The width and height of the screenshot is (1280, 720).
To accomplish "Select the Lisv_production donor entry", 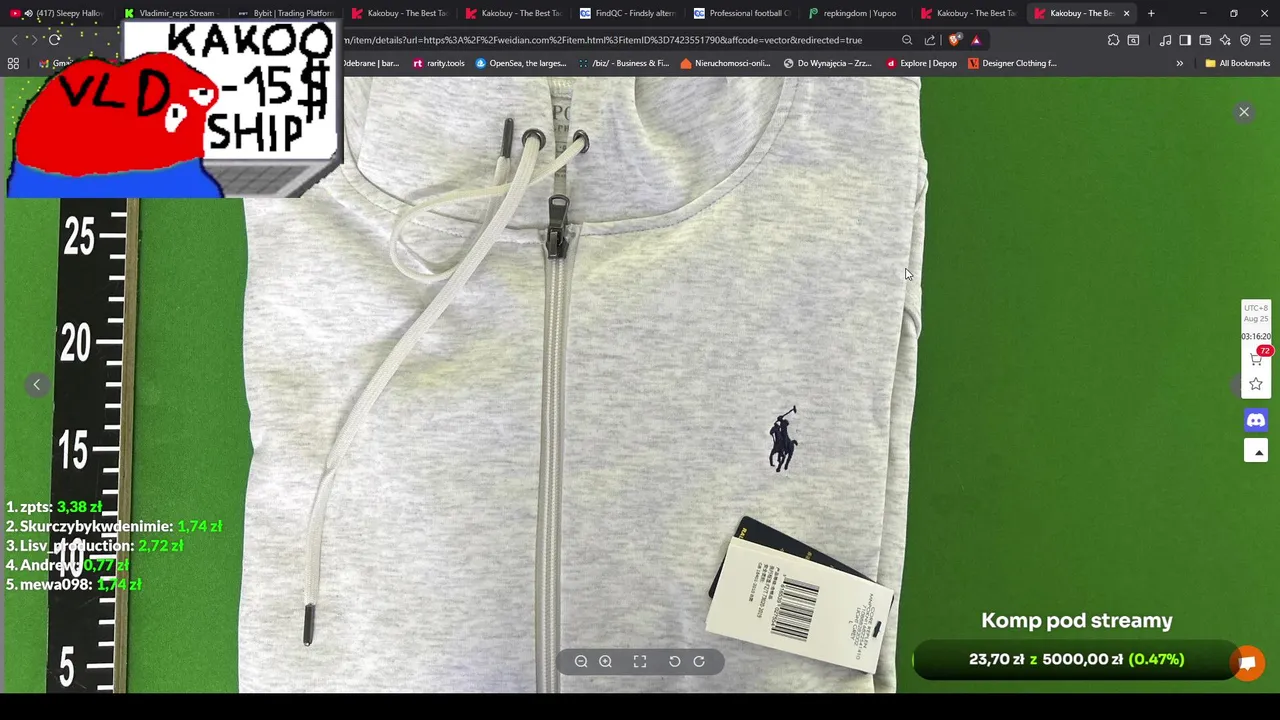I will pyautogui.click(x=95, y=546).
